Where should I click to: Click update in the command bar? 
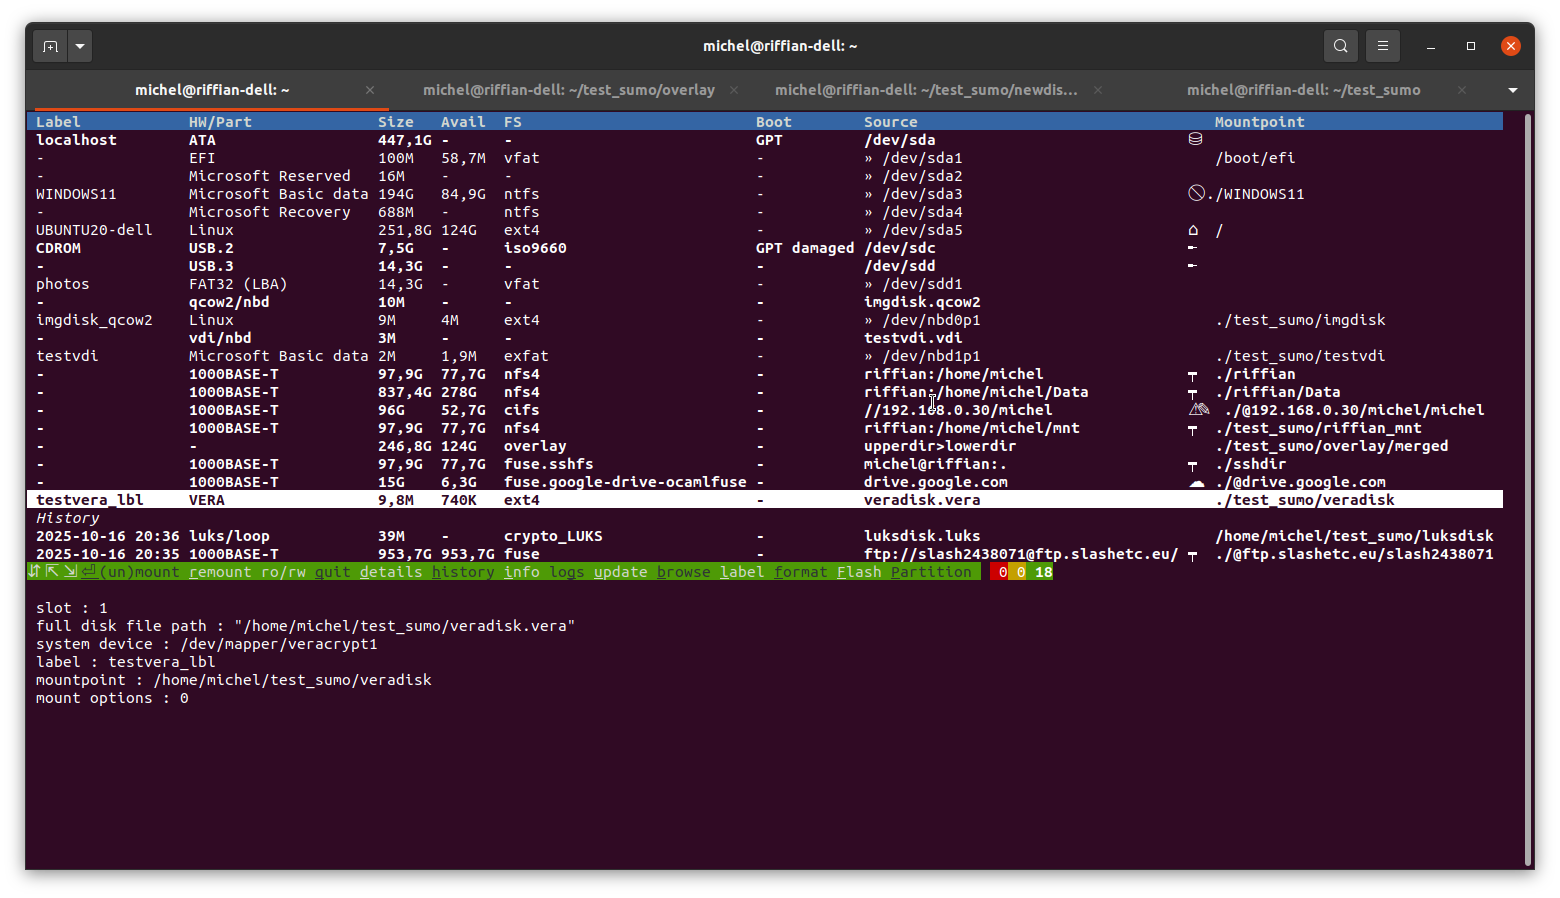[621, 572]
